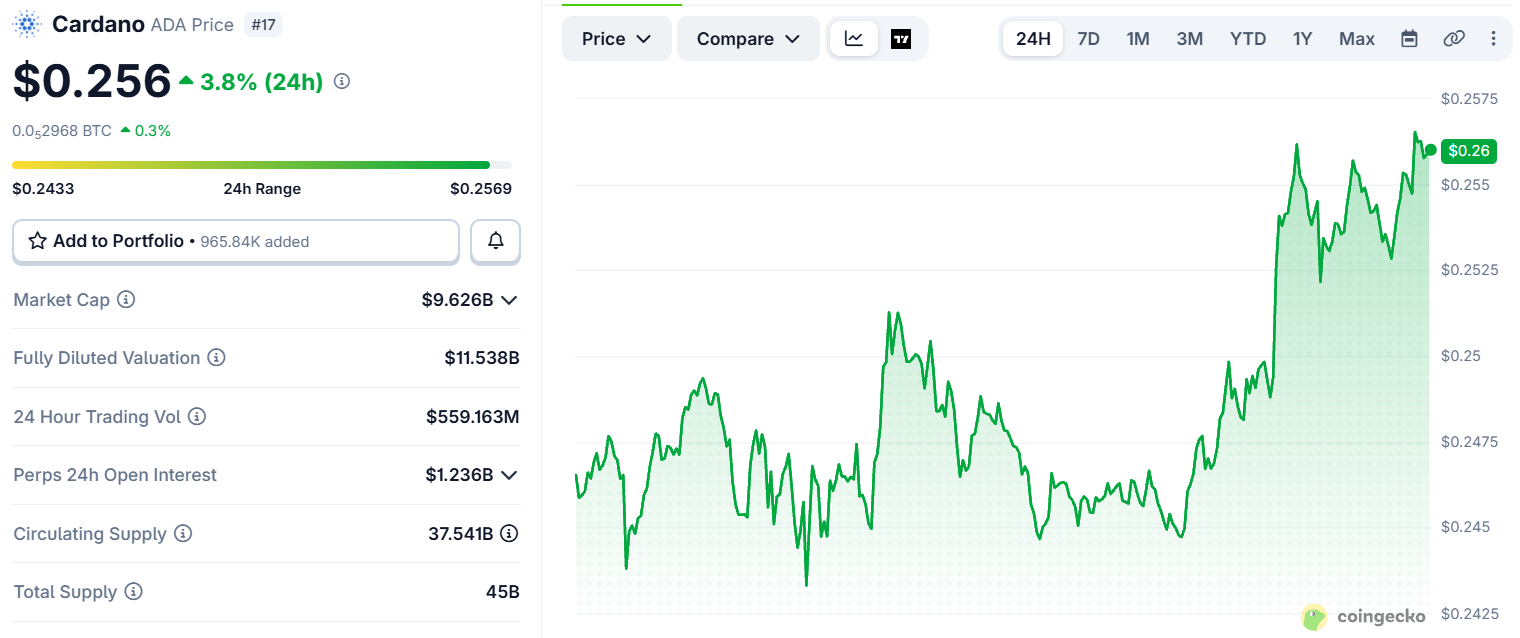The height and width of the screenshot is (638, 1520).
Task: Open info icon next to 37.541B value
Action: [x=509, y=533]
